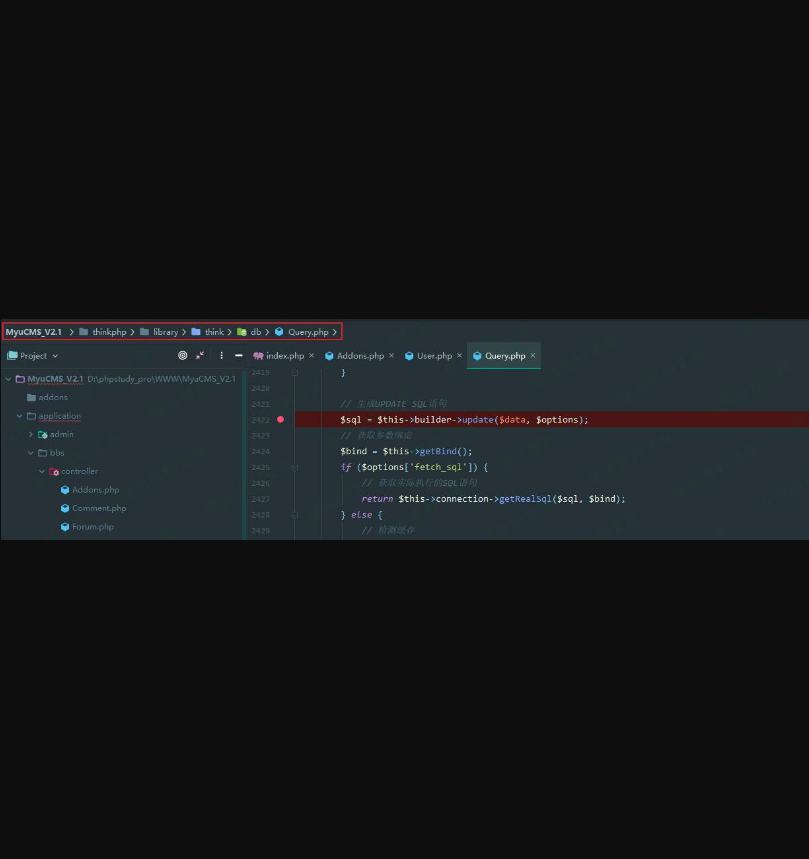The height and width of the screenshot is (859, 809).
Task: Close the index.php editor tab
Action: tap(311, 355)
